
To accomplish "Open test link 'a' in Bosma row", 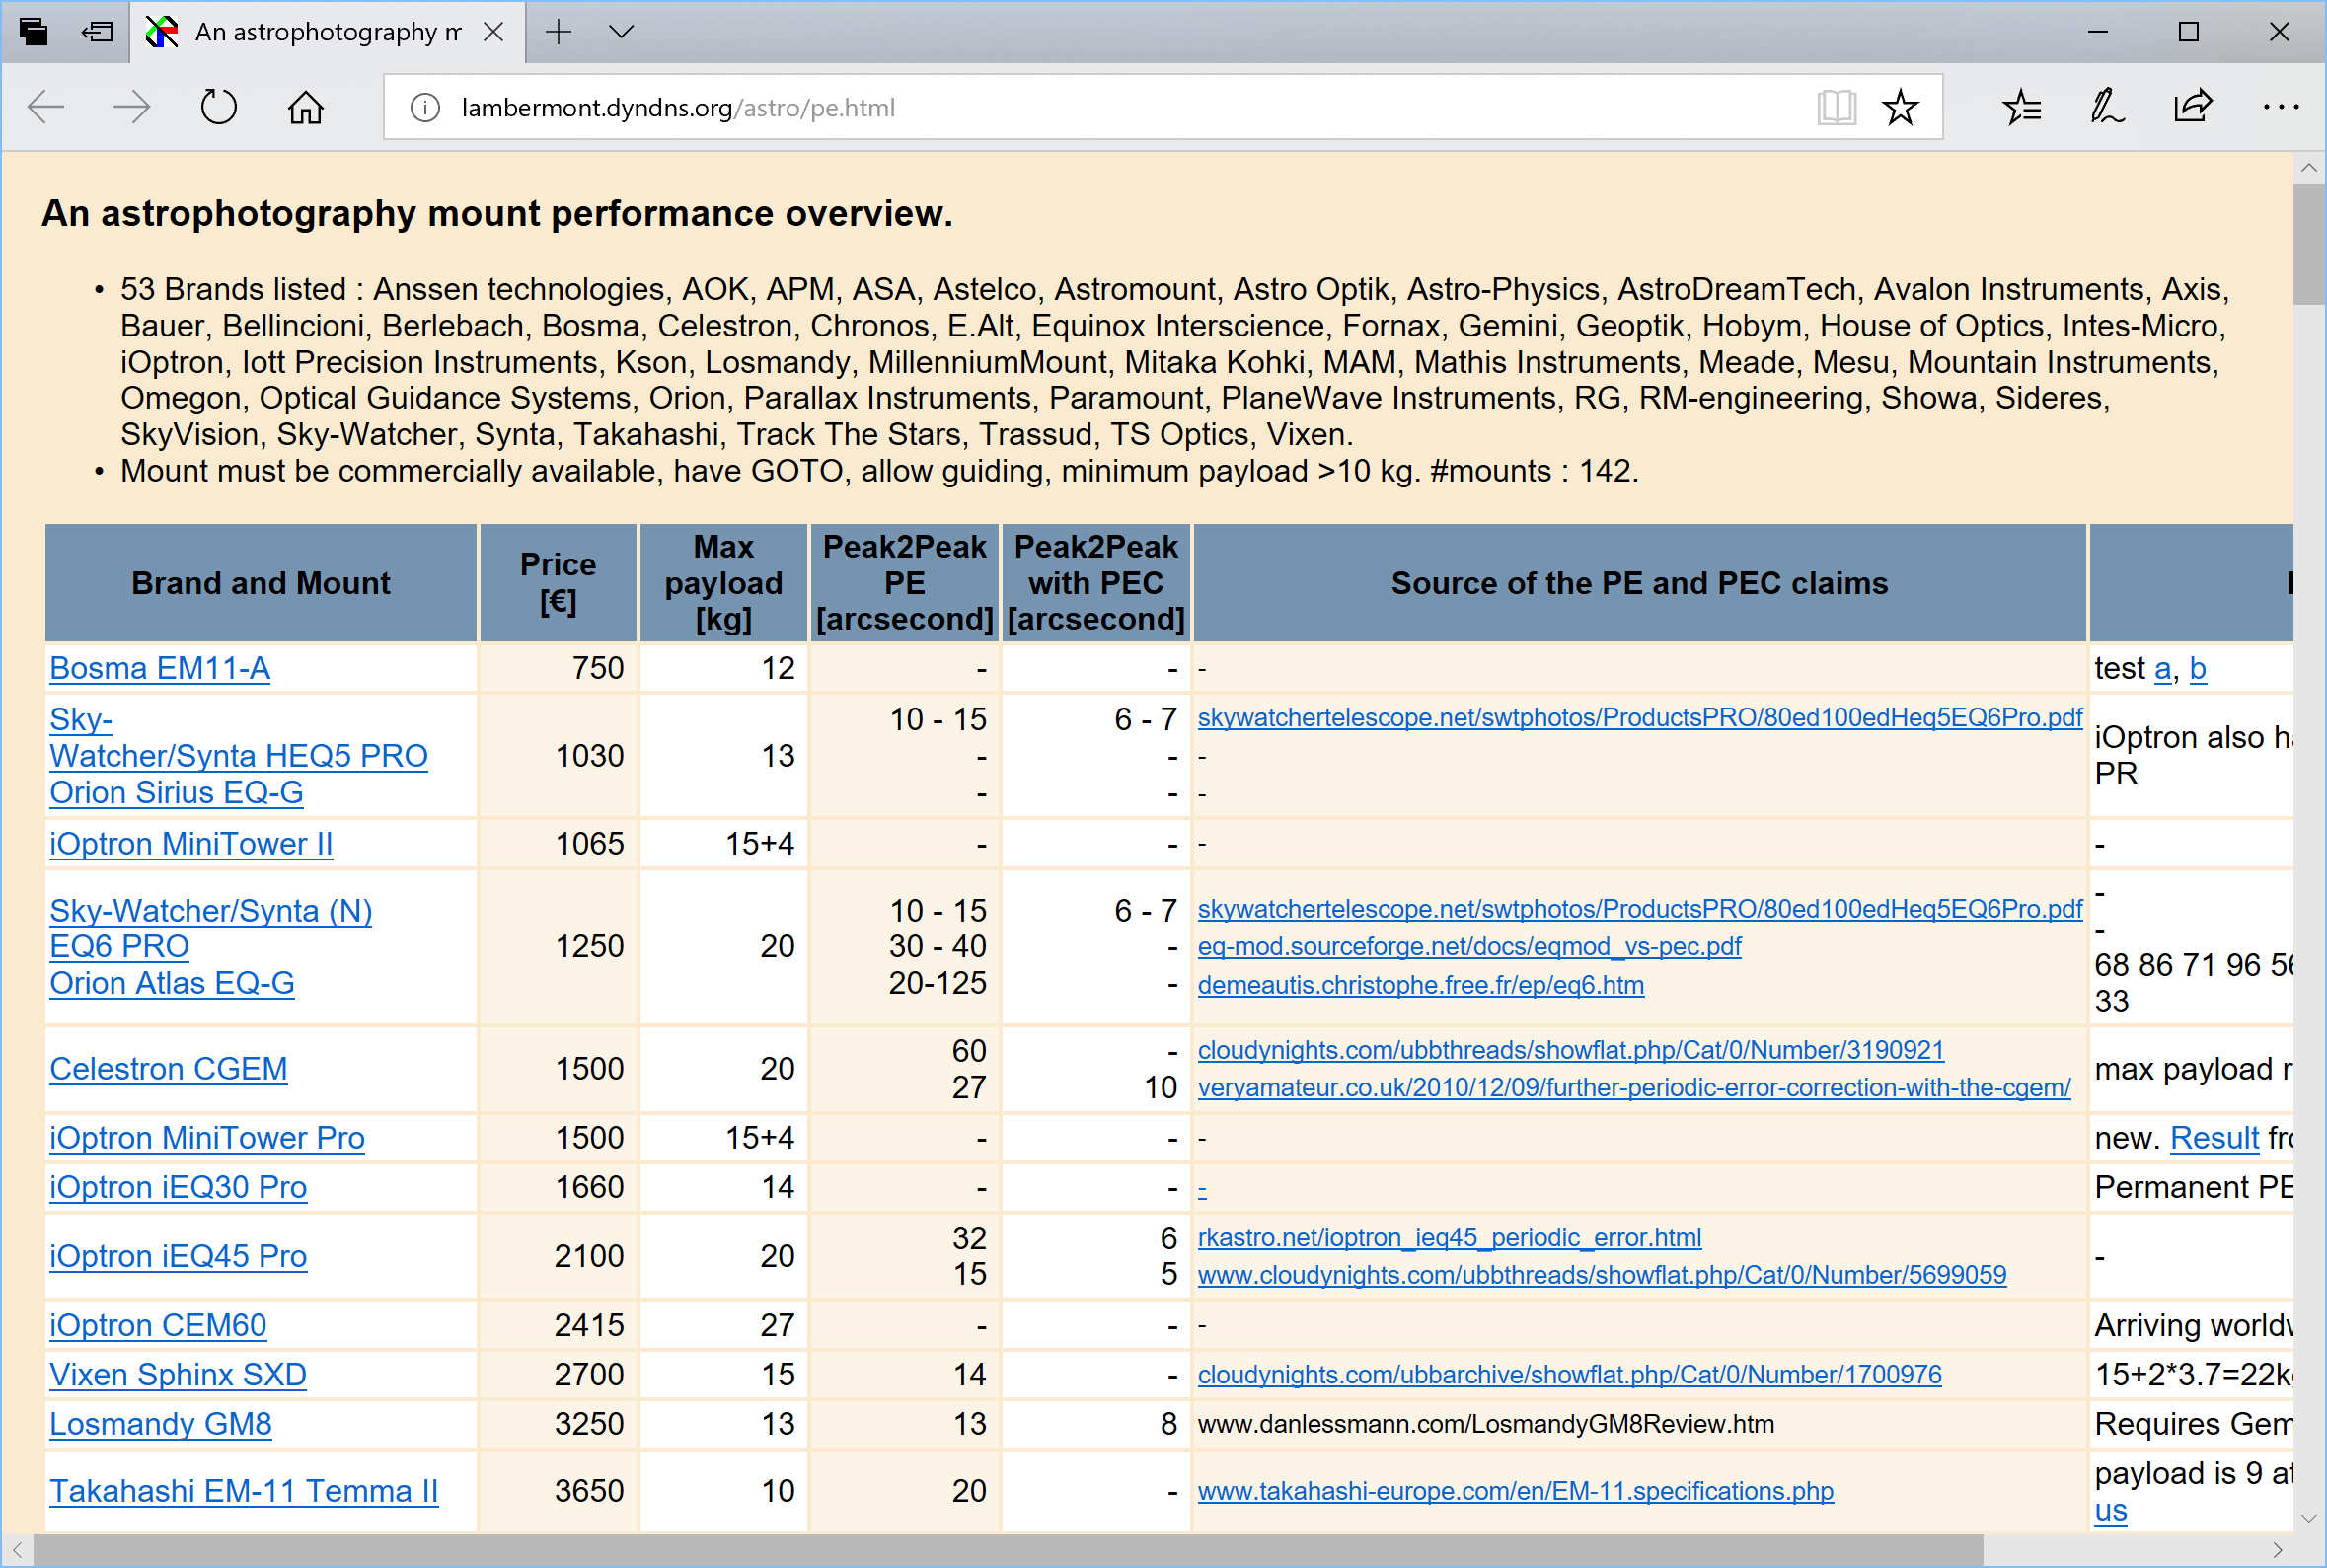I will 2162,669.
